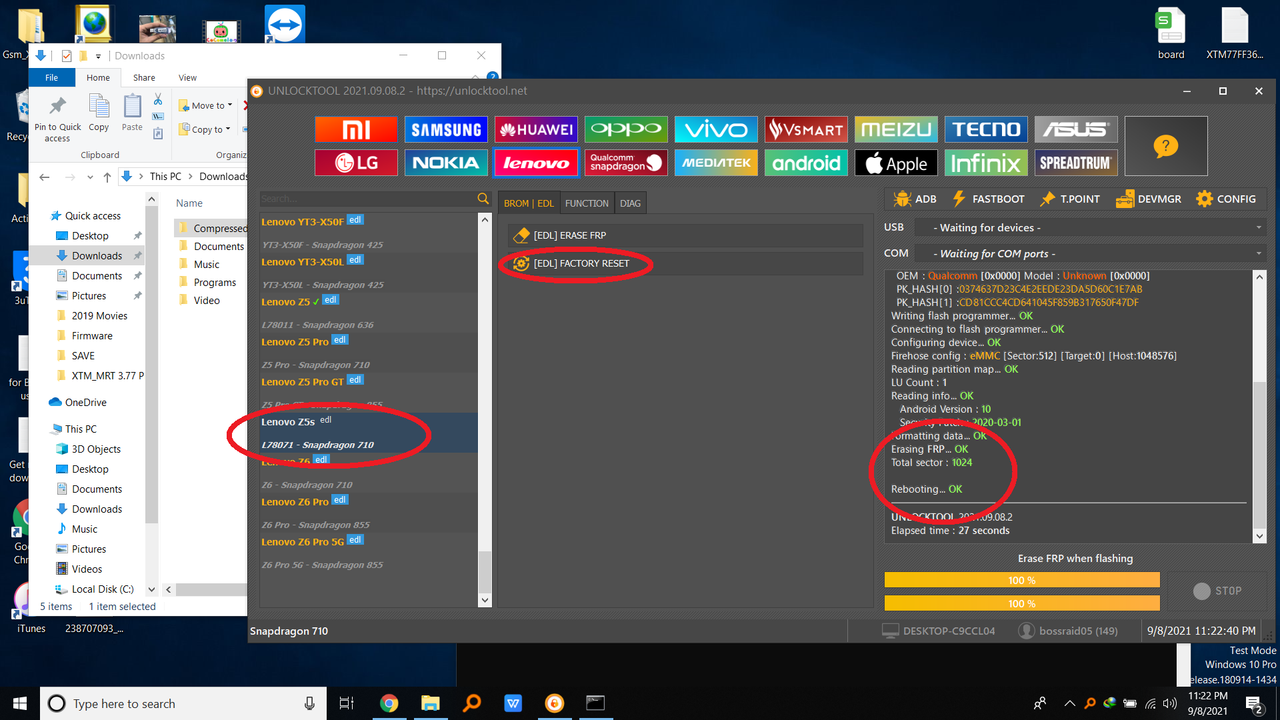The width and height of the screenshot is (1280, 720).
Task: Click the STOP button
Action: tap(1217, 591)
